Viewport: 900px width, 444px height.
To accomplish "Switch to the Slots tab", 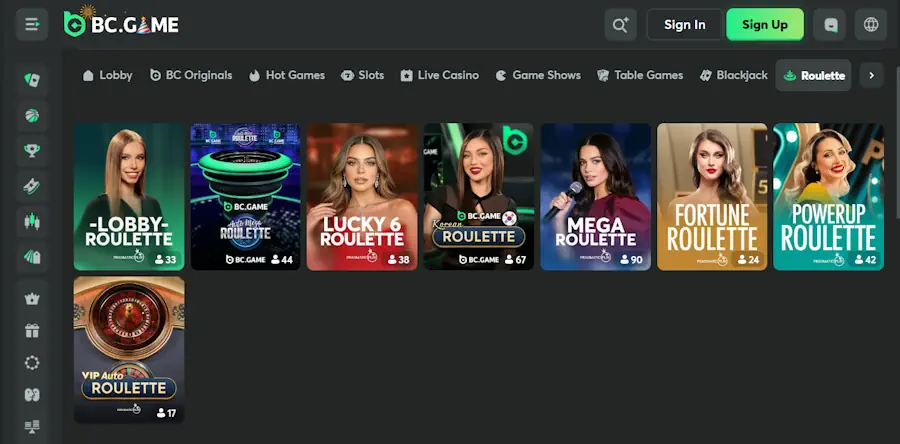I will pos(362,75).
